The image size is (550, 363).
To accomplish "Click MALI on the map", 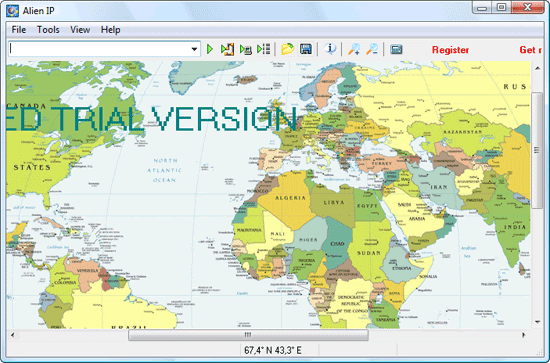I will click(x=277, y=234).
